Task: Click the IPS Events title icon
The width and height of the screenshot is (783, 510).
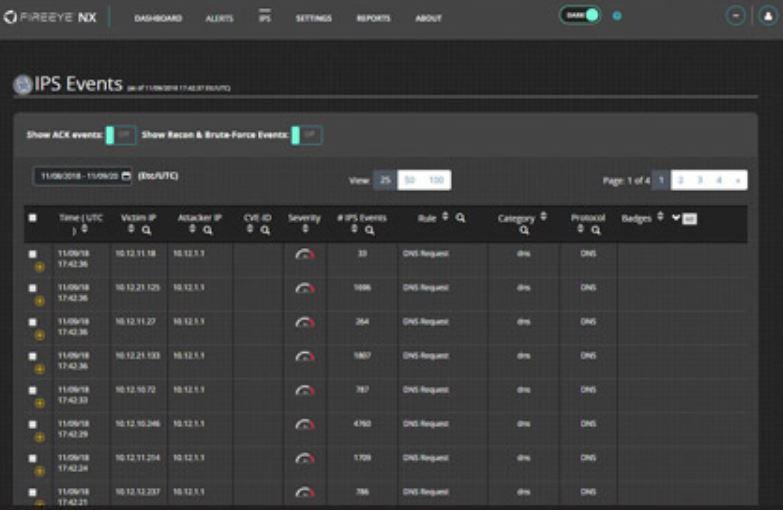Action: (x=22, y=84)
